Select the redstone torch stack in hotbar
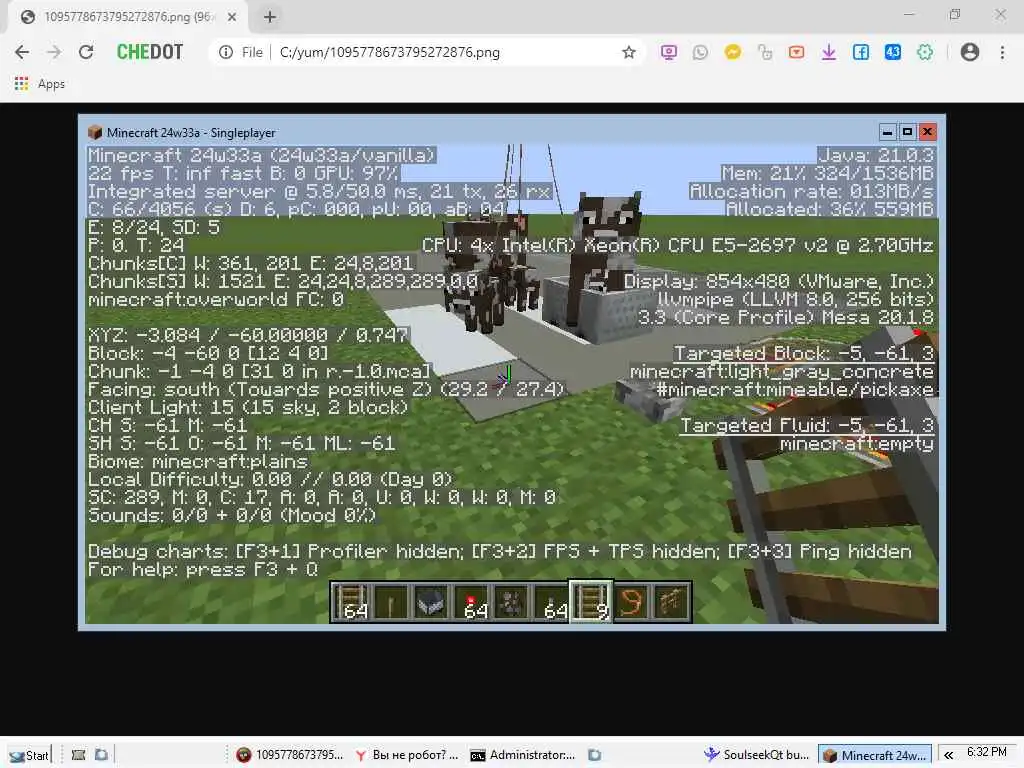Viewport: 1024px width, 768px height. point(470,601)
